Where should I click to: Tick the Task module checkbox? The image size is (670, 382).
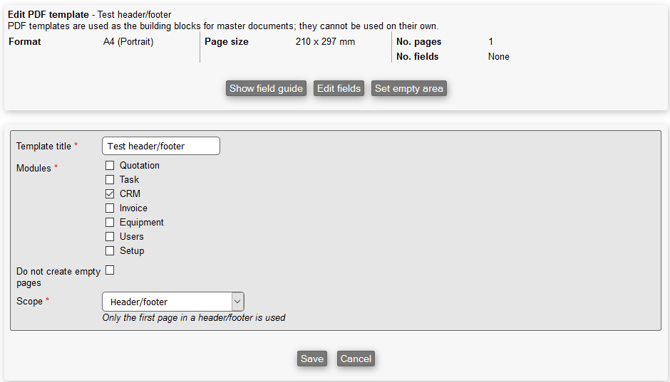coord(110,179)
